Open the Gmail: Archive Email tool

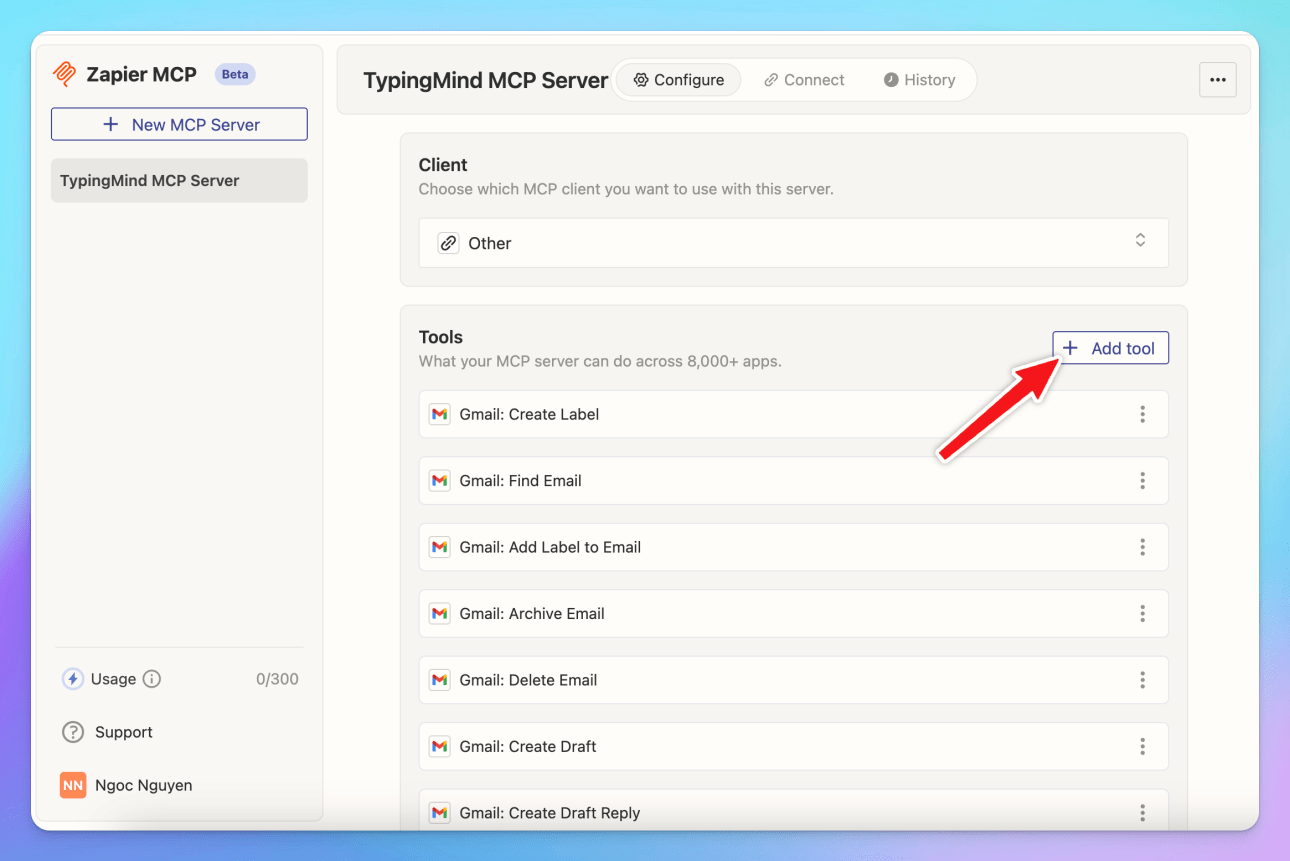click(793, 614)
